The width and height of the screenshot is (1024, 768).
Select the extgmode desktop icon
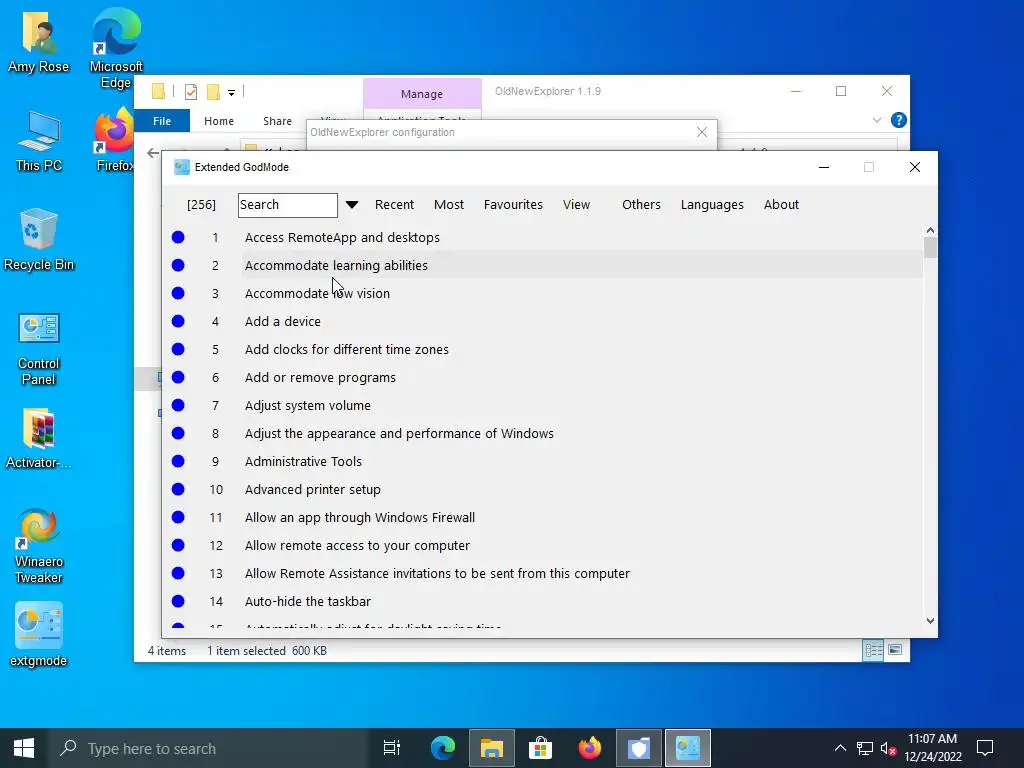click(39, 634)
